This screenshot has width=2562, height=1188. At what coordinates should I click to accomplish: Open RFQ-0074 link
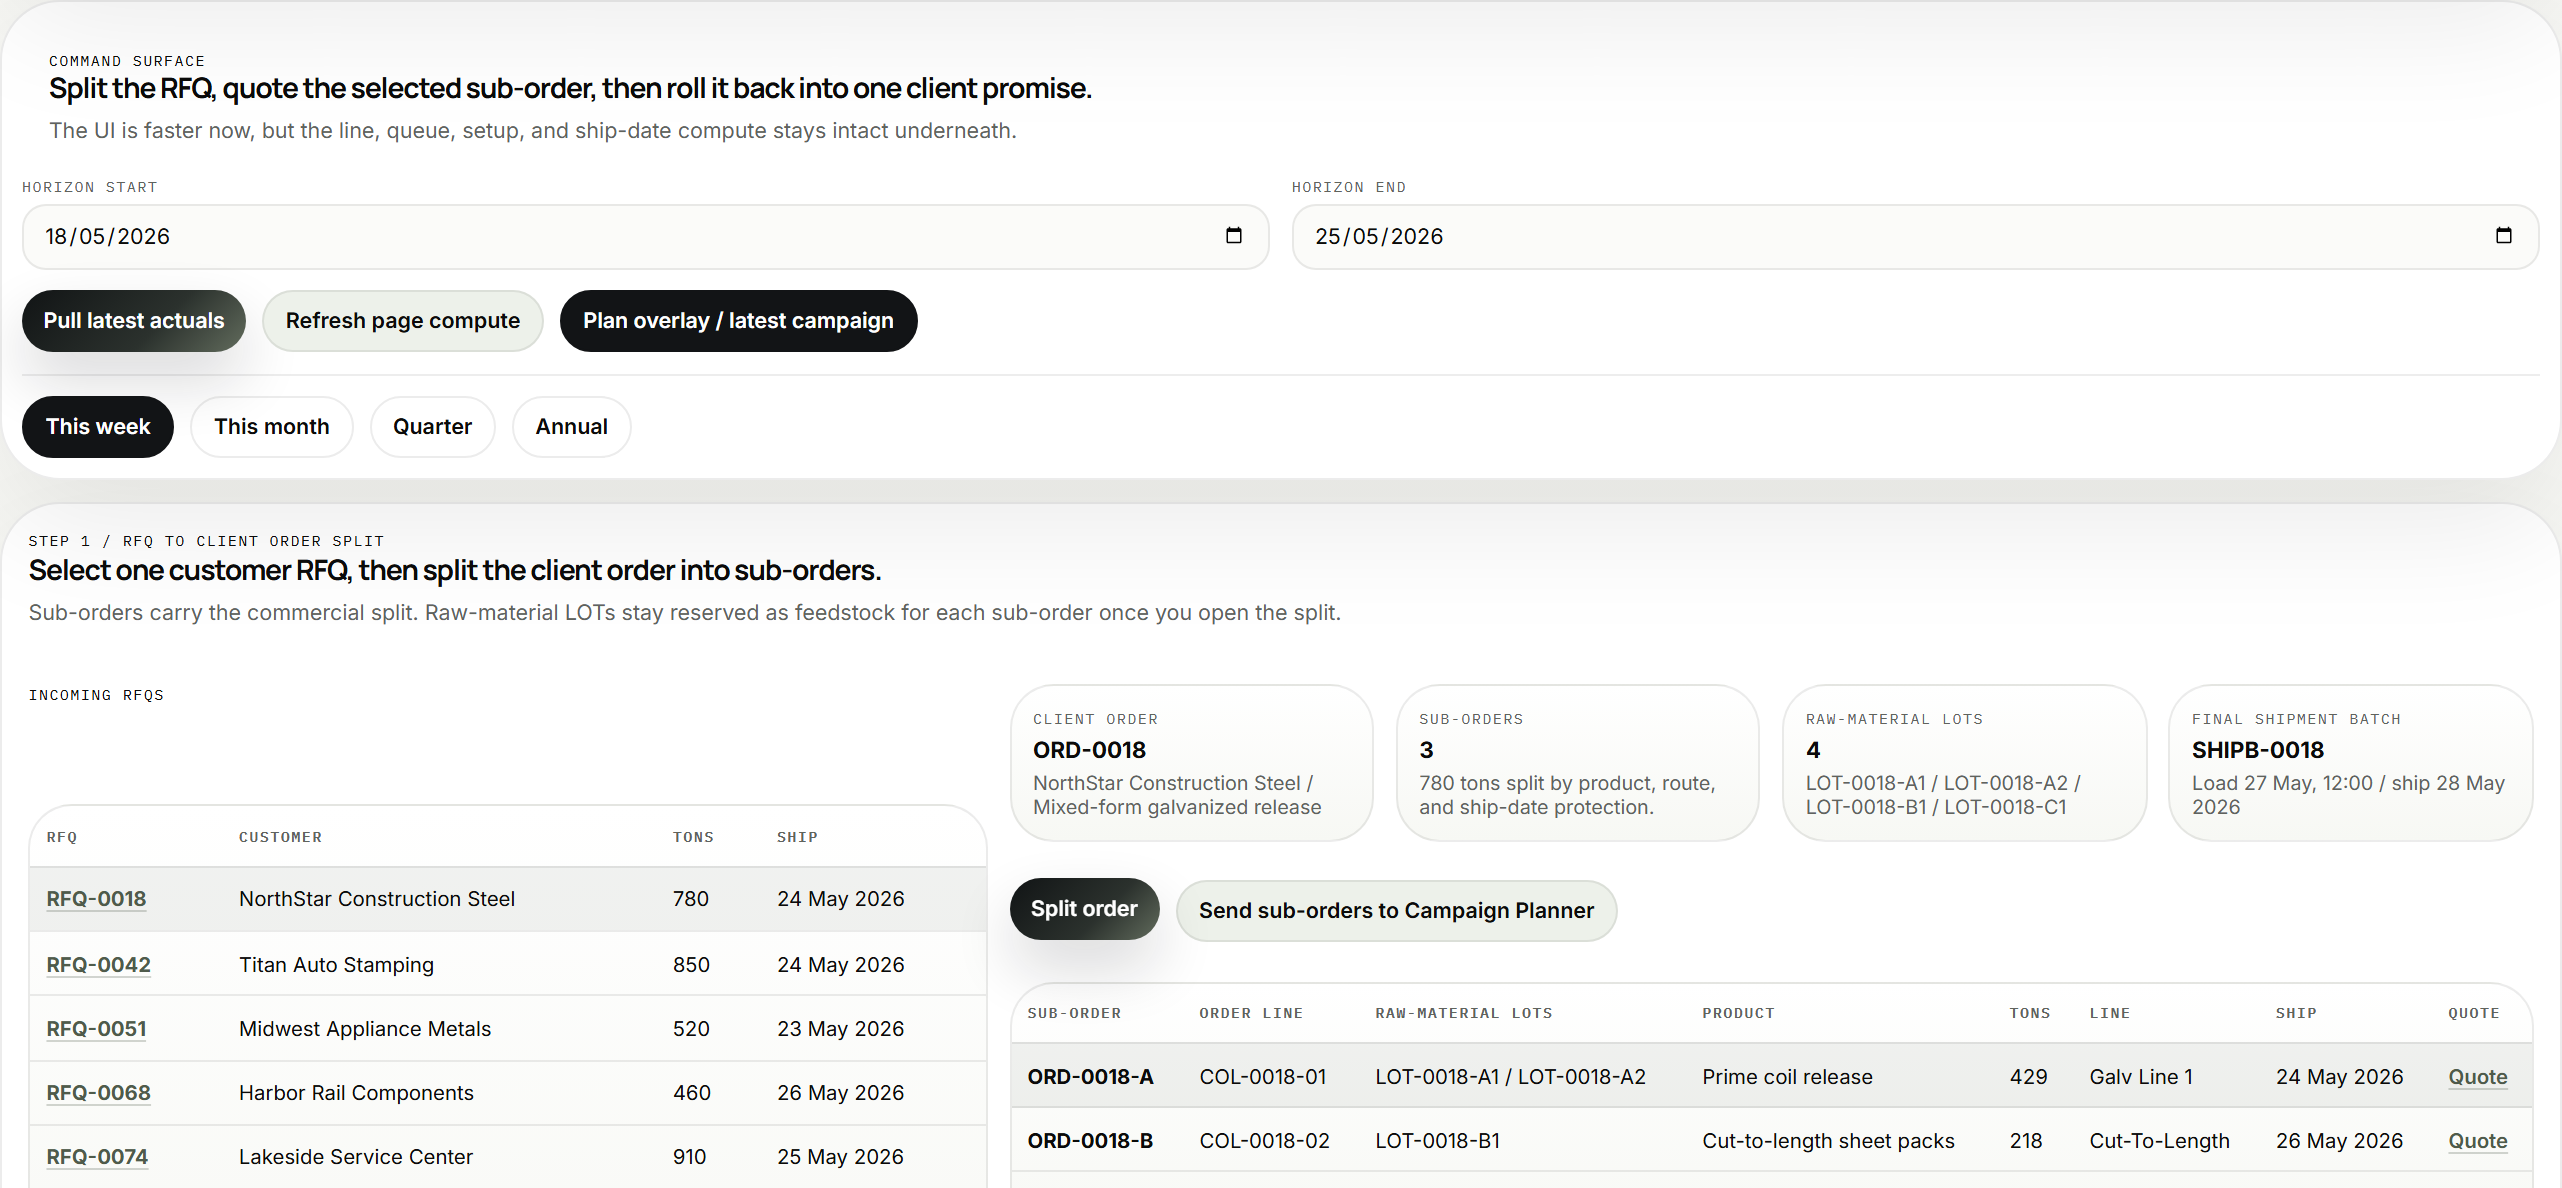pos(97,1157)
